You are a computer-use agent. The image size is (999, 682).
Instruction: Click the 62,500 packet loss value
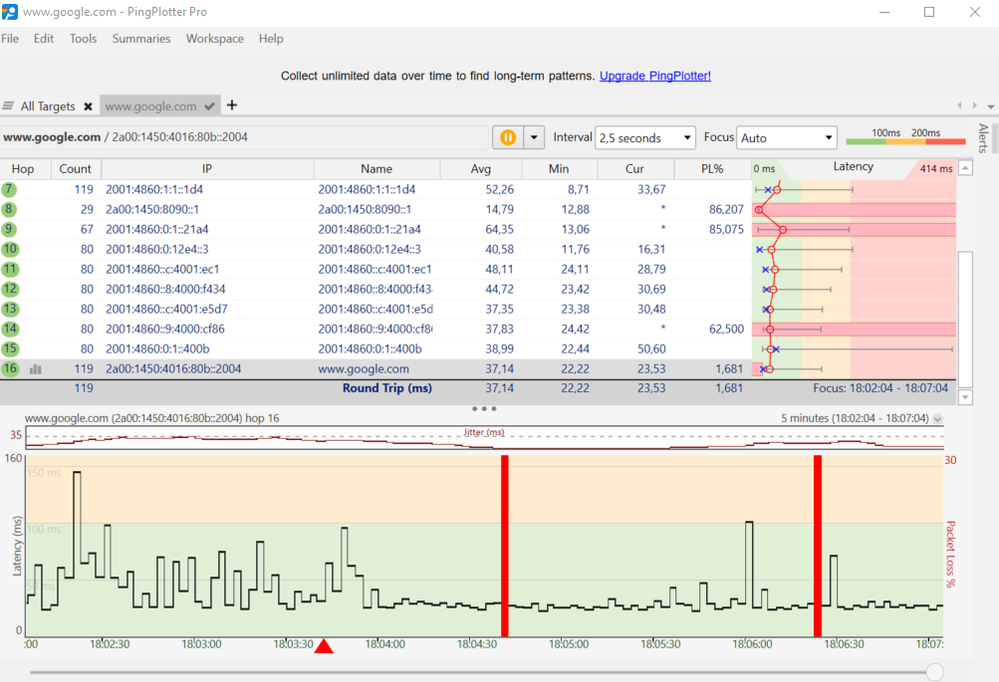pyautogui.click(x=726, y=329)
